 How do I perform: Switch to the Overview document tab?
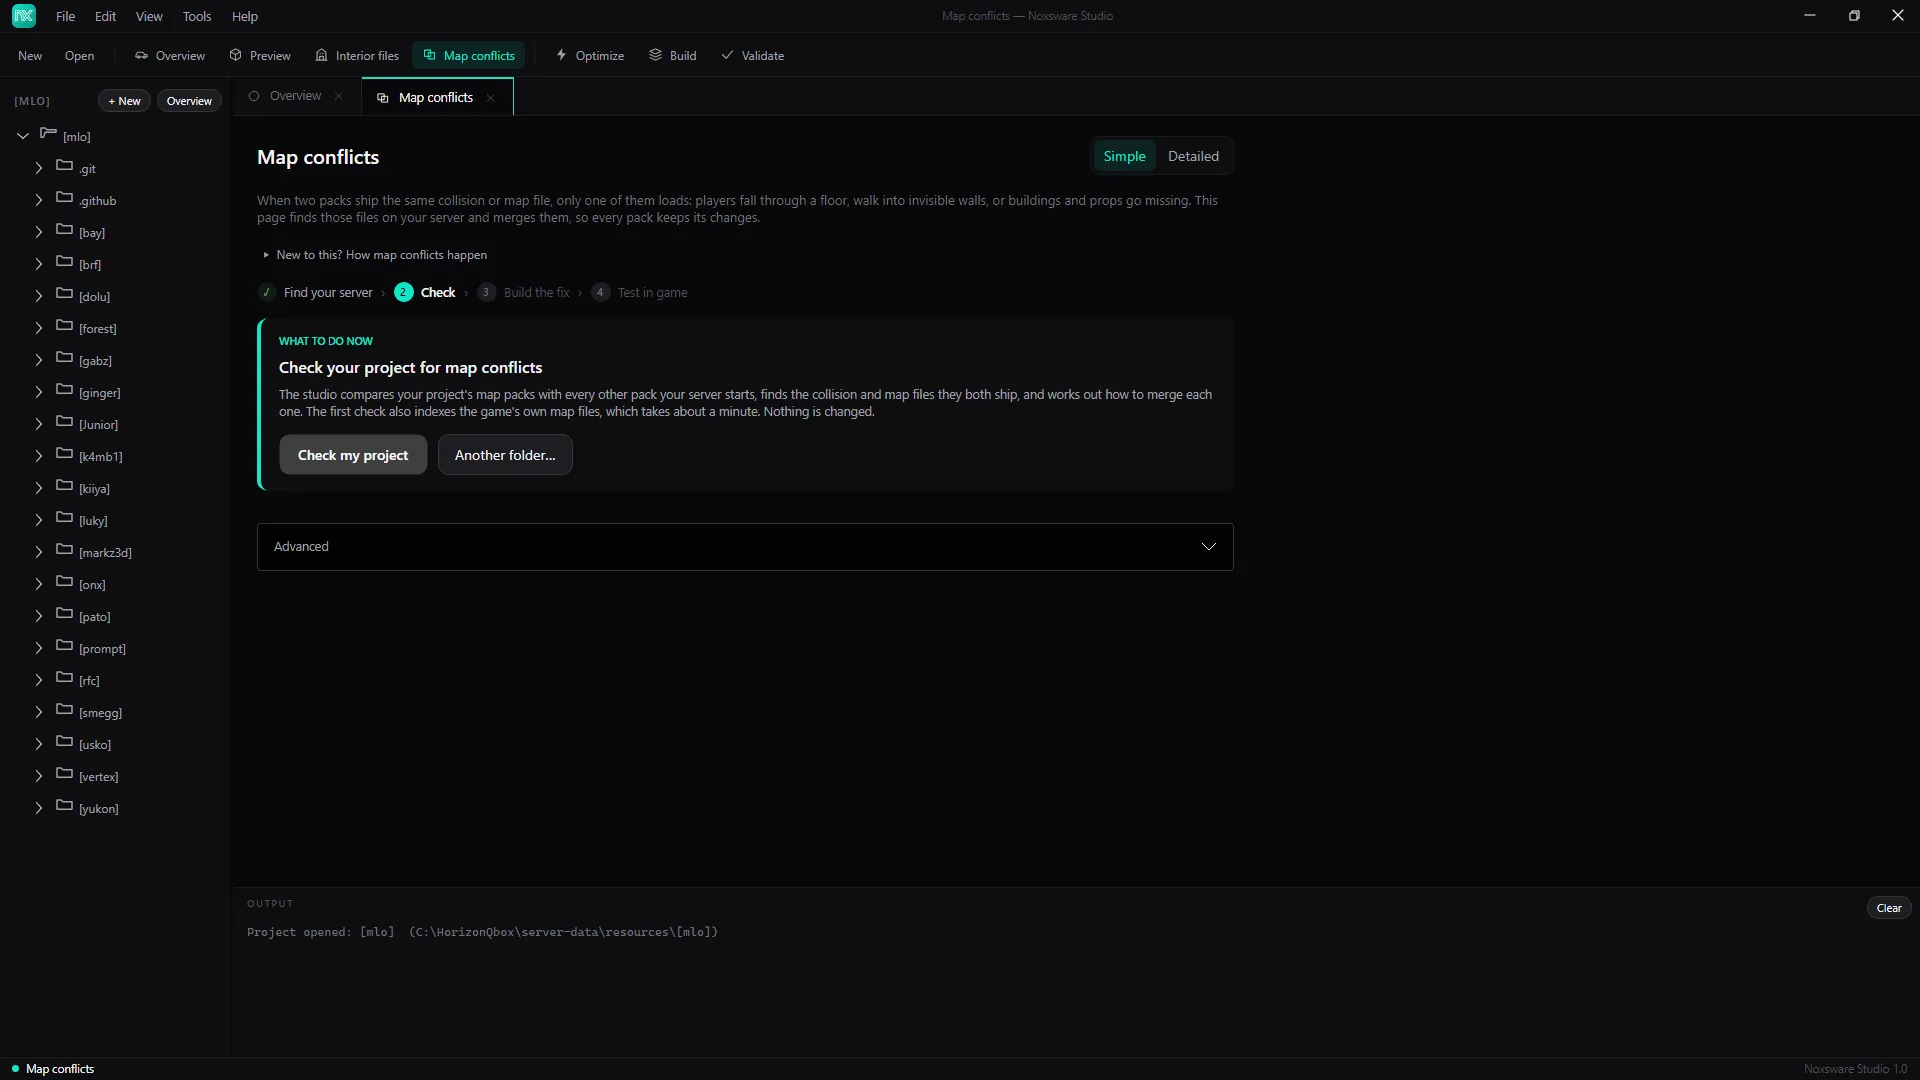point(295,96)
